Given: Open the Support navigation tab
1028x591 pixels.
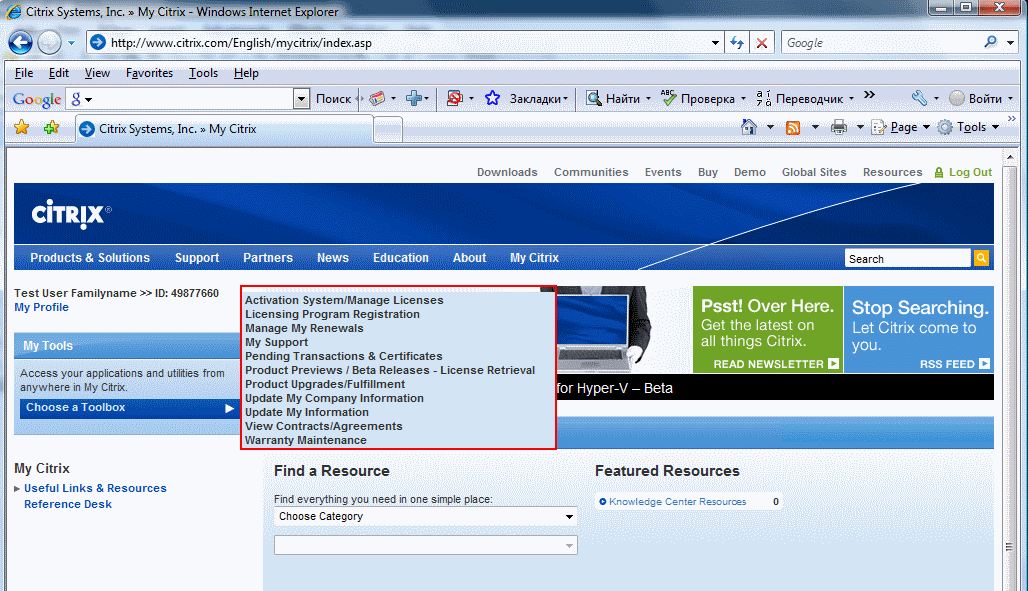Looking at the screenshot, I should click(x=196, y=258).
